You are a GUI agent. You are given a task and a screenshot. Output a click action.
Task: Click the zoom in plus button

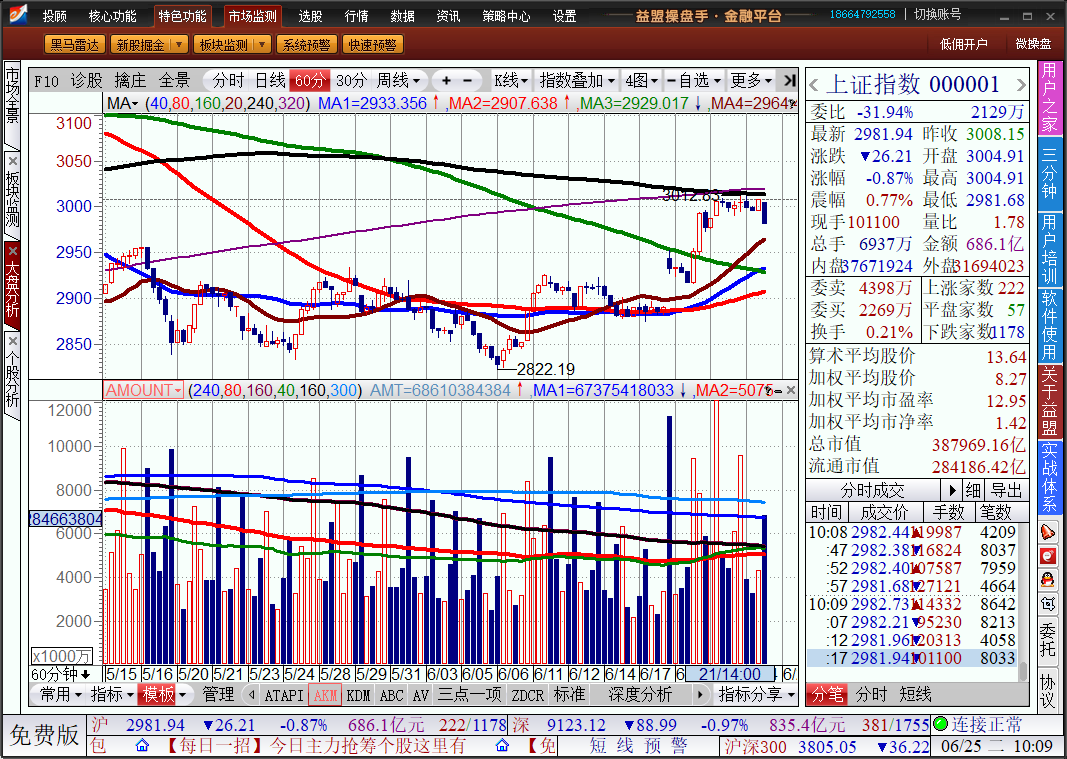446,80
